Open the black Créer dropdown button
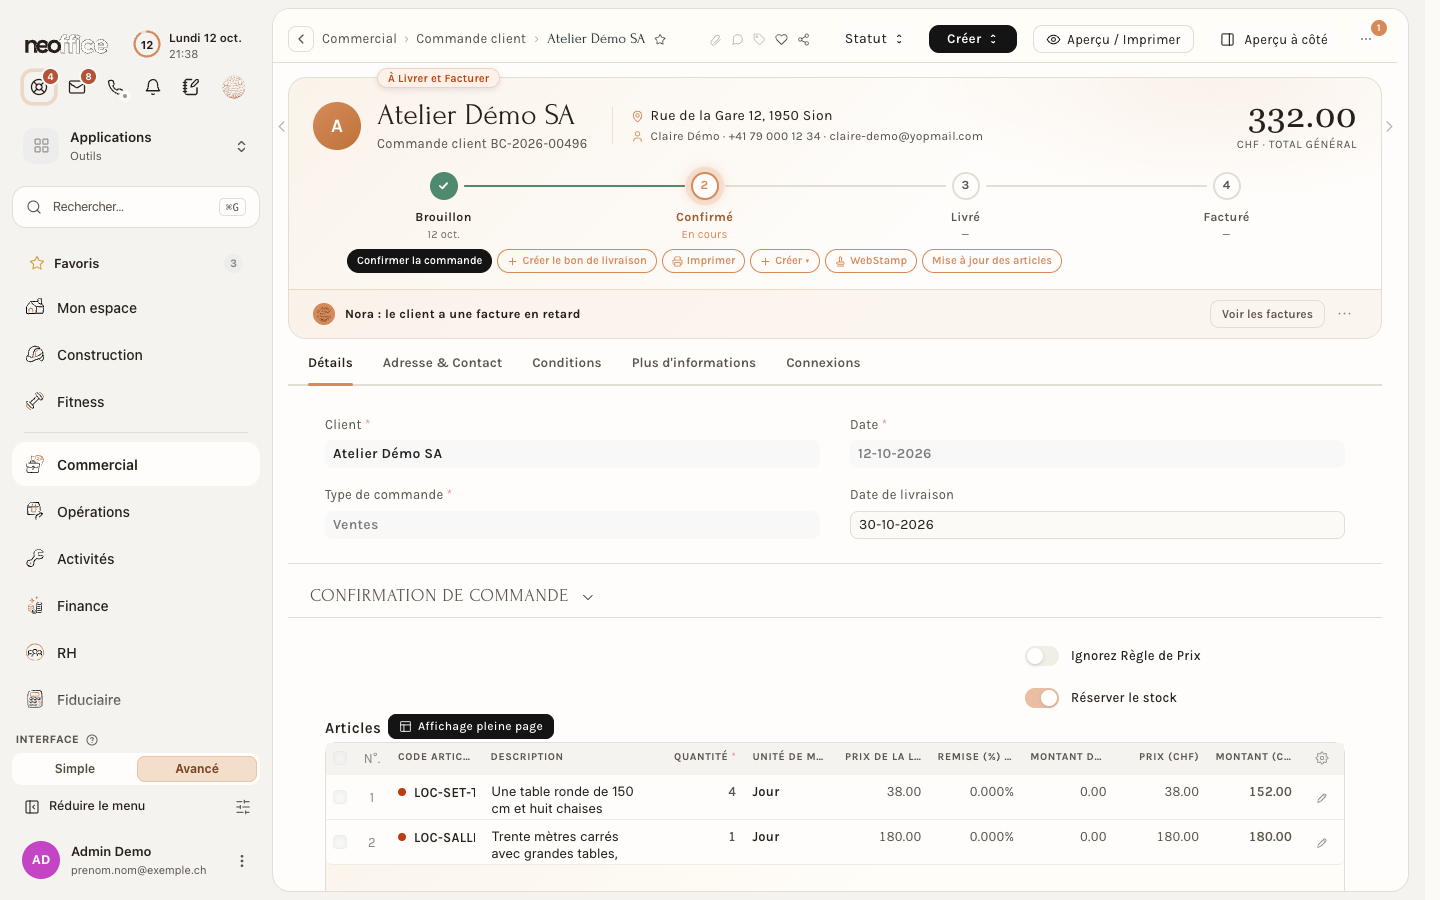Image resolution: width=1440 pixels, height=900 pixels. [973, 39]
